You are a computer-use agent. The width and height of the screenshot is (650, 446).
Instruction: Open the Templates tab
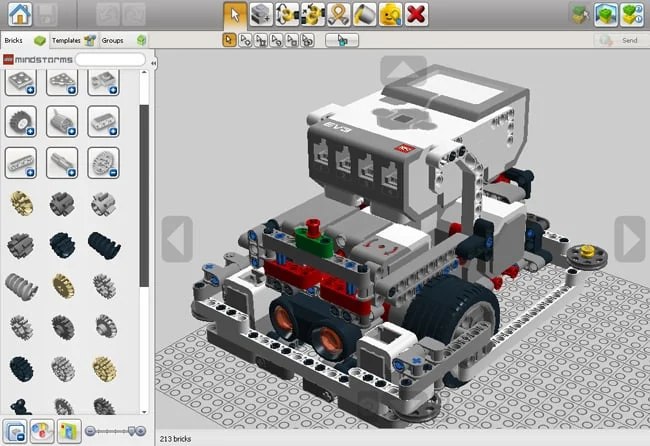[x=74, y=40]
